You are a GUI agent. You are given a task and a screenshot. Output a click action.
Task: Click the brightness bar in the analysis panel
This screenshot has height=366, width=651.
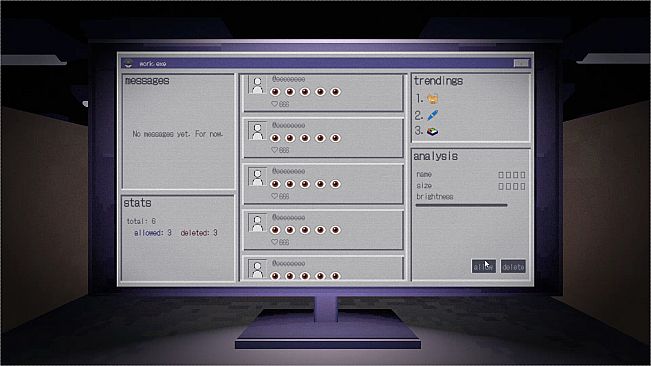click(x=461, y=205)
